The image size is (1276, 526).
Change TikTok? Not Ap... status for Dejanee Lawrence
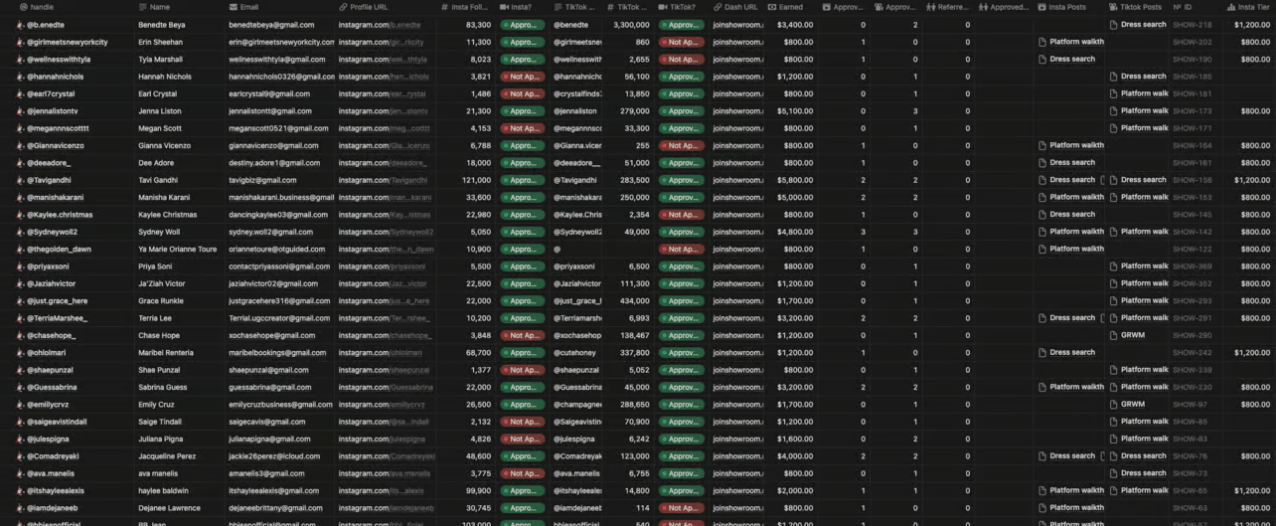click(681, 508)
